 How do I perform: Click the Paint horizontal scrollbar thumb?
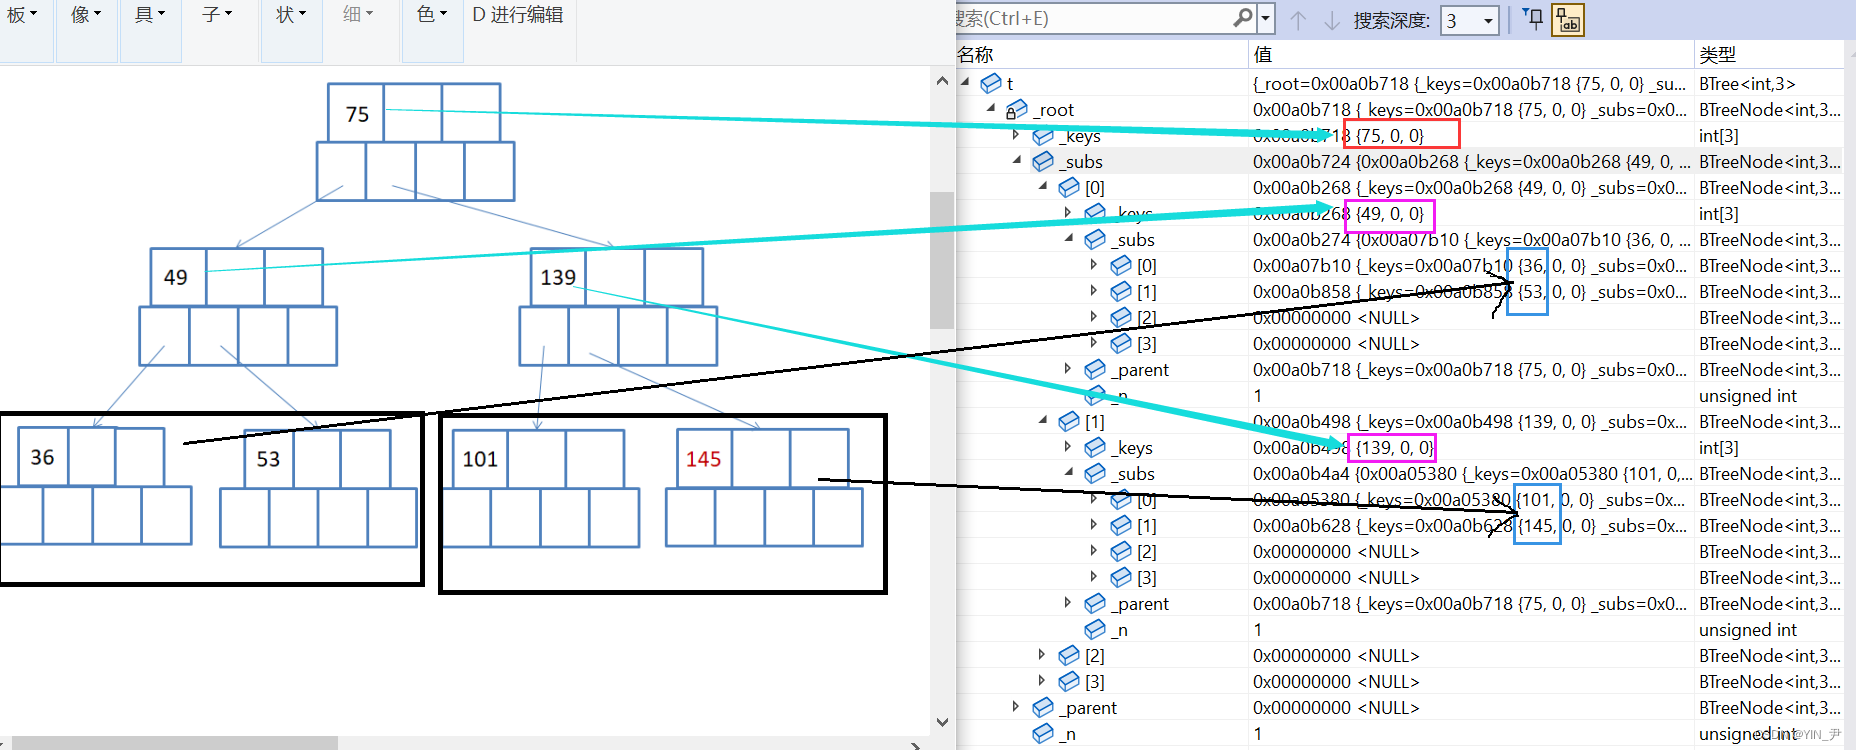tap(174, 743)
